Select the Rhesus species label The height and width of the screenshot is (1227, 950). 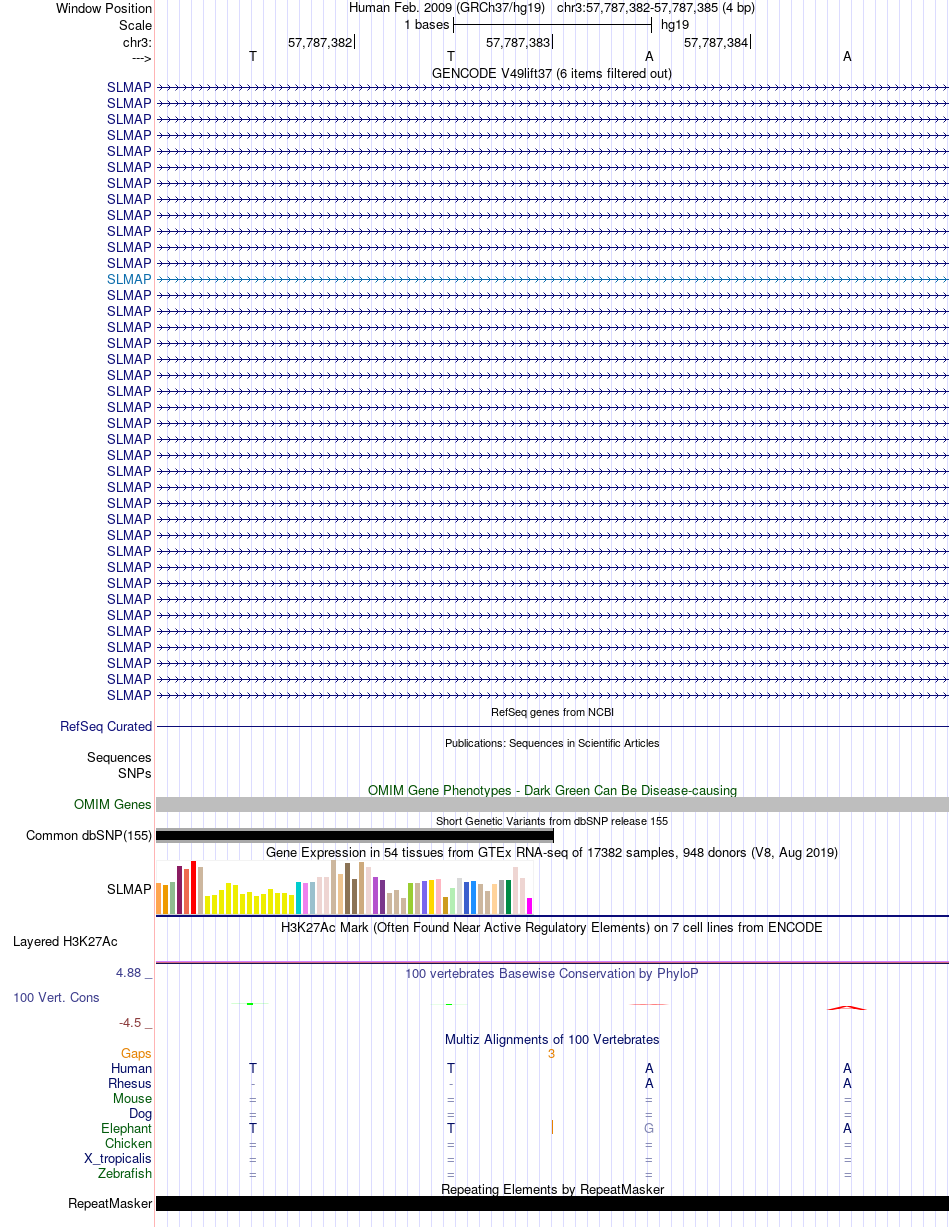point(130,1083)
